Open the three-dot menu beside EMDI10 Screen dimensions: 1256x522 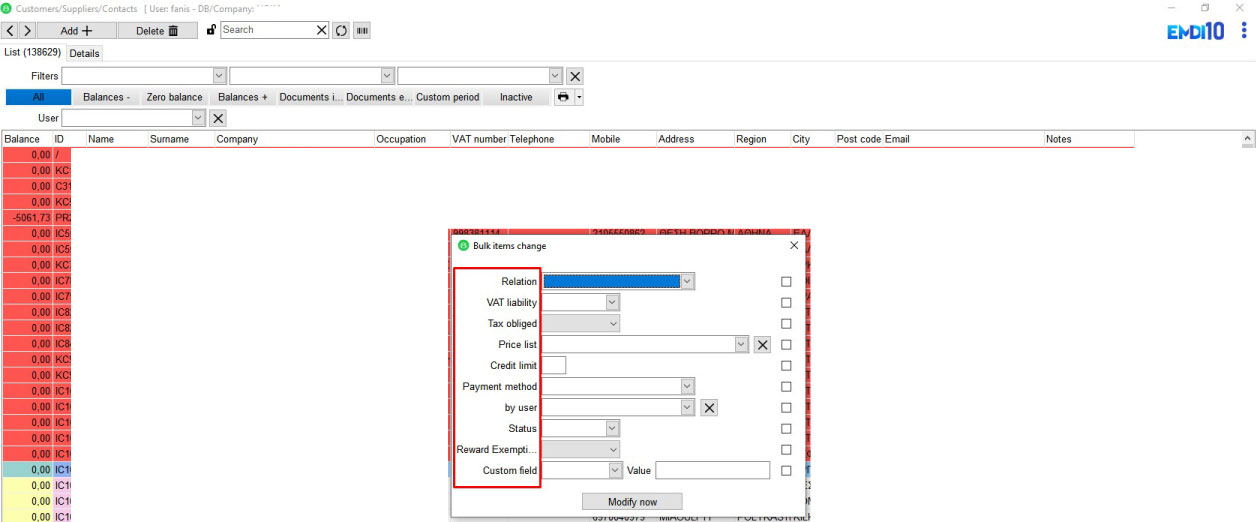(1244, 31)
